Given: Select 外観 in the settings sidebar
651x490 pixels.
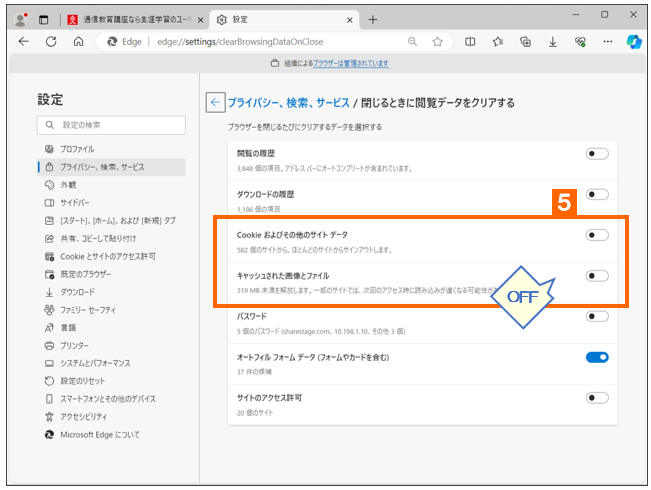Looking at the screenshot, I should point(68,185).
